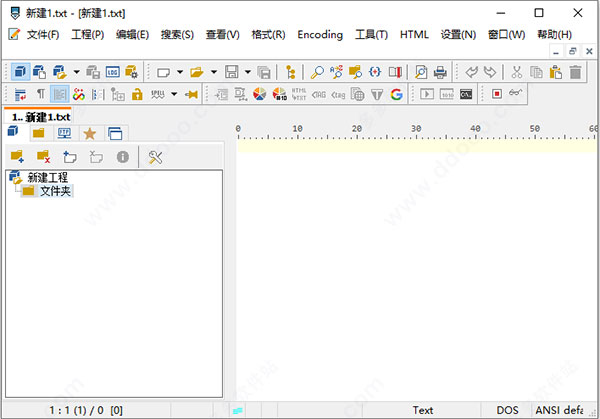Open the 搜索(S) menu
This screenshot has height=419, width=600.
177,34
